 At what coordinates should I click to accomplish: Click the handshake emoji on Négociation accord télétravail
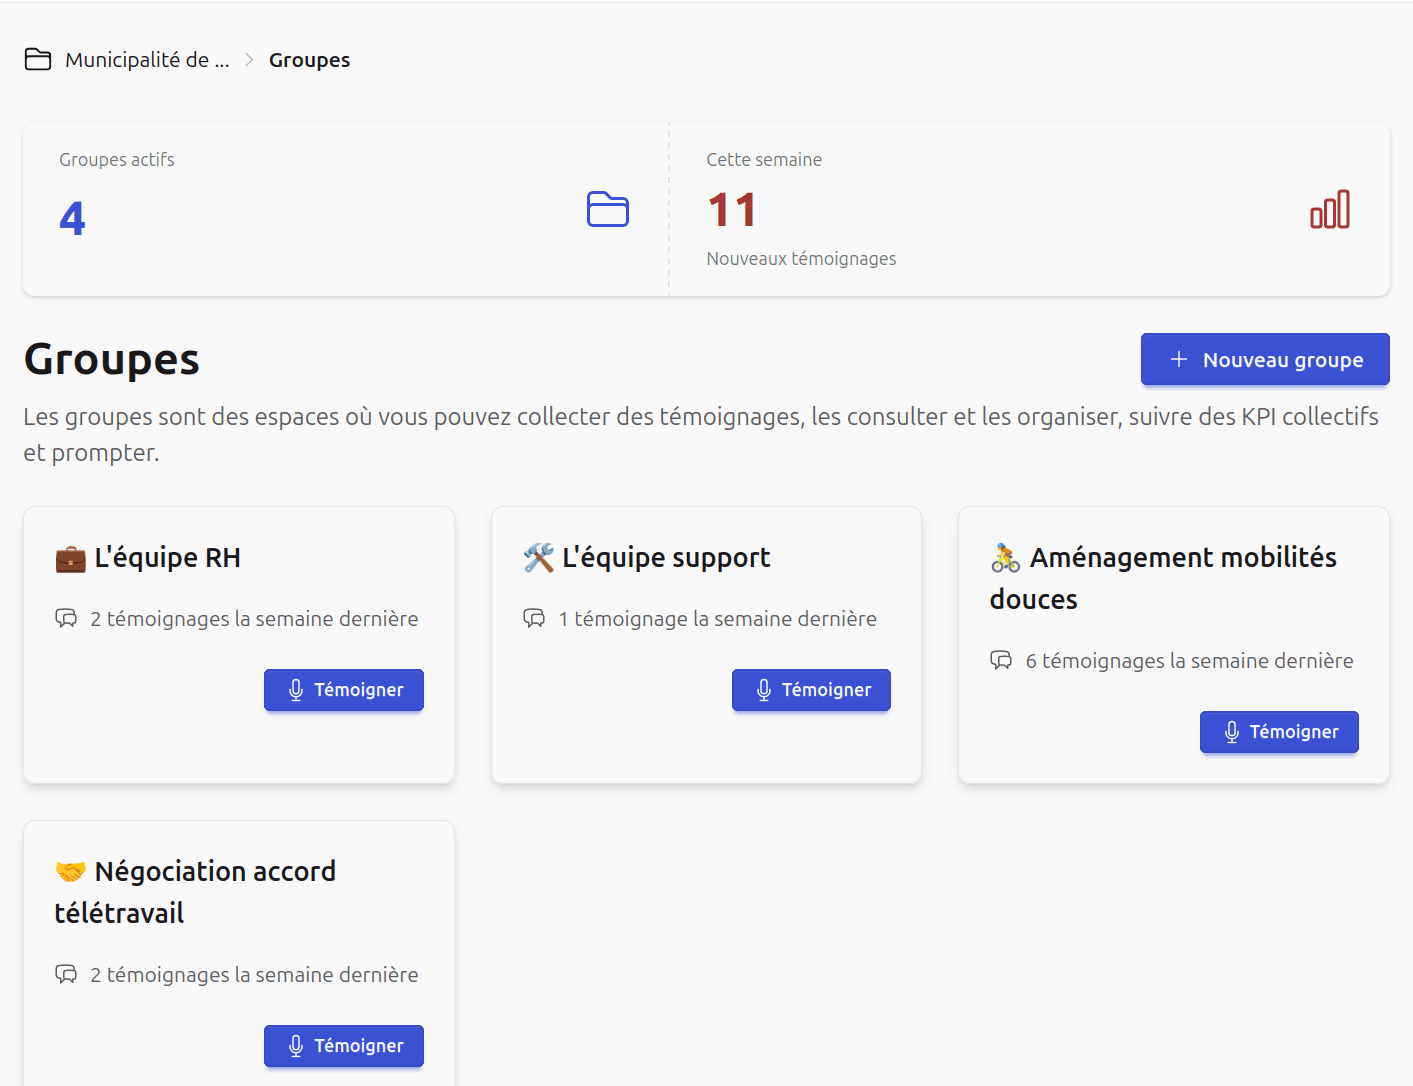[x=70, y=870]
